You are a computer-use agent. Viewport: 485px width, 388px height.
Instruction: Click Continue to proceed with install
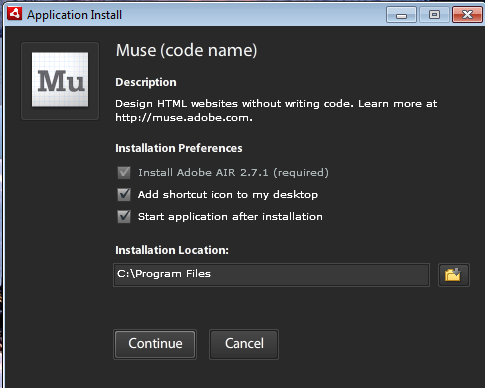click(155, 344)
